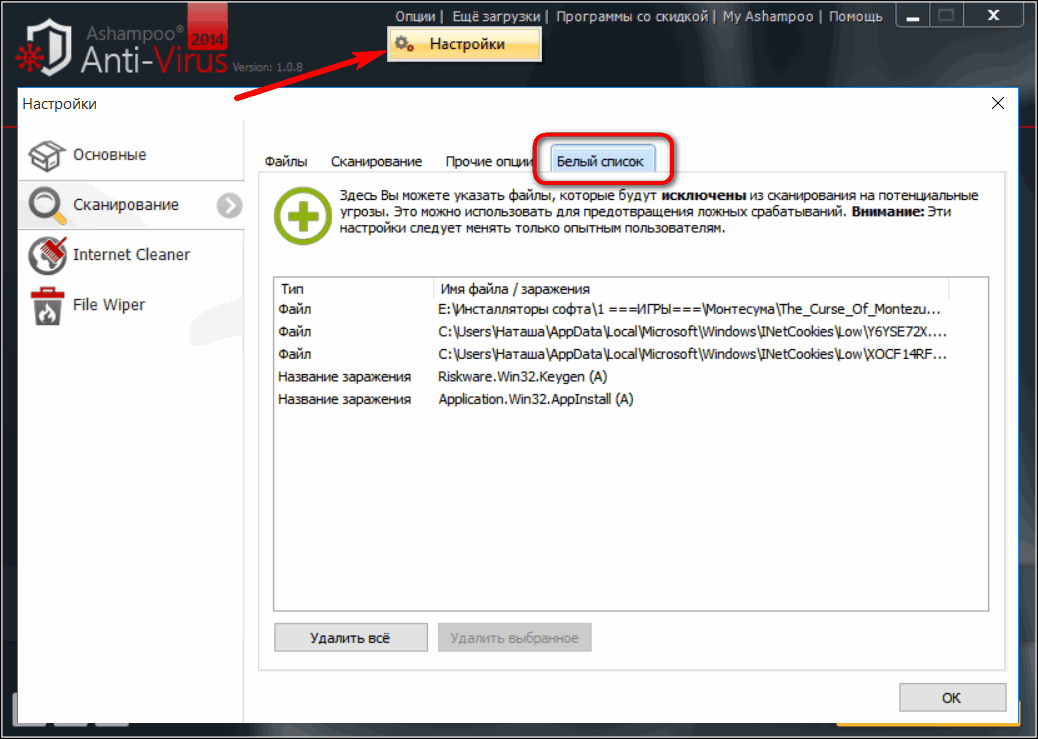
Task: Click the gear icon on Настройки button
Action: (x=404, y=44)
